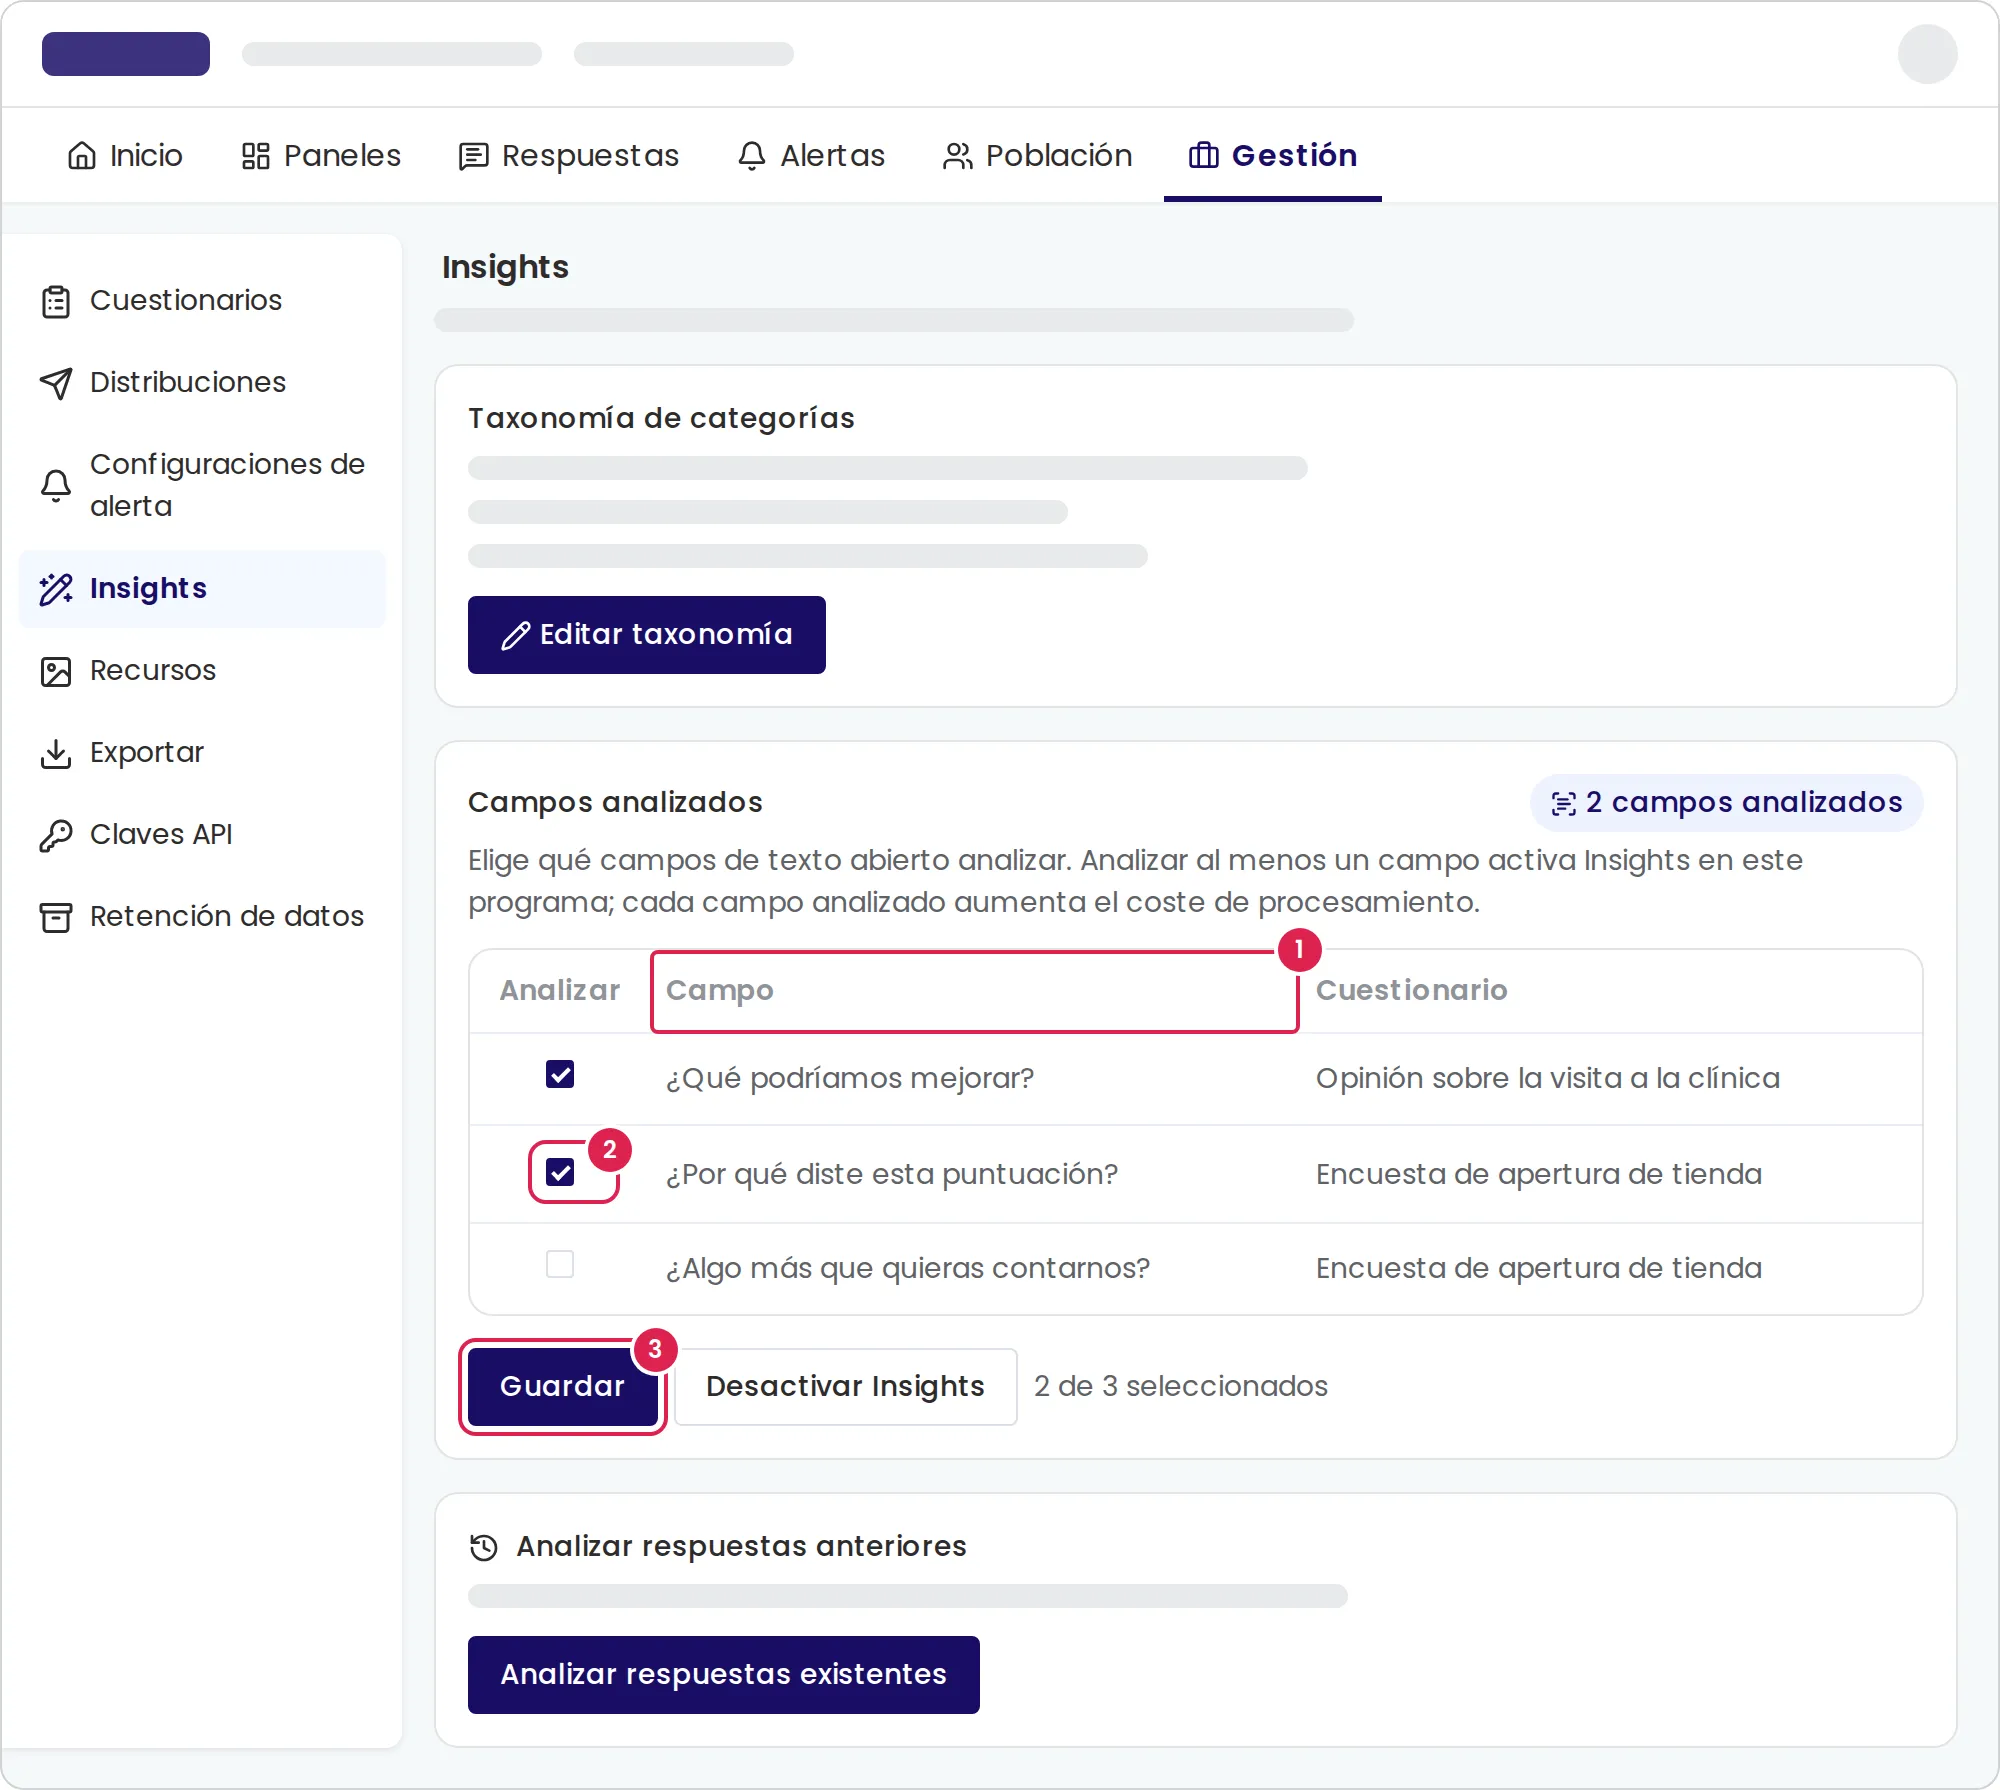Check the ¿Algo más que quieras contarnos? field
Screen dimensions: 2000x1790
[560, 1265]
